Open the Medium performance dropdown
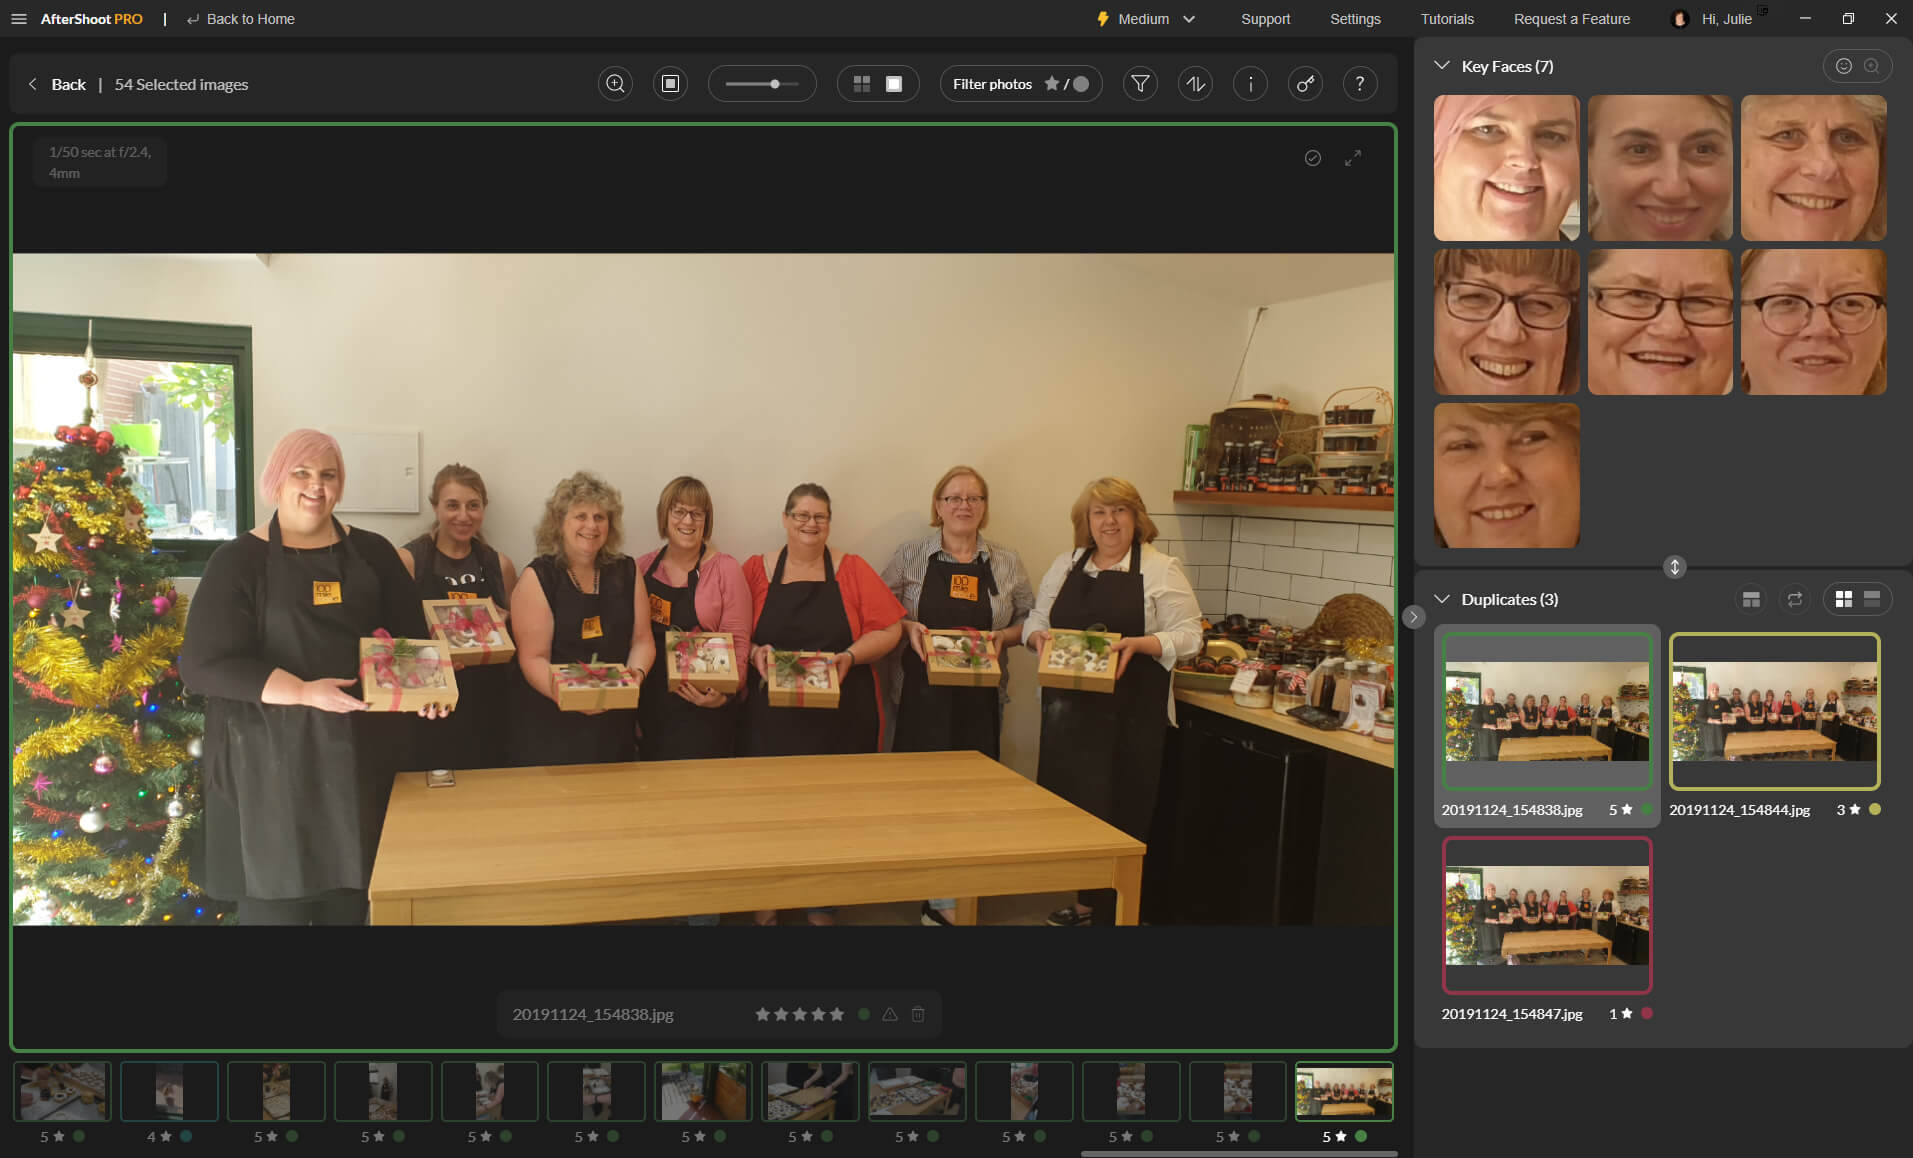Screen dimensions: 1913x1158 1147,19
